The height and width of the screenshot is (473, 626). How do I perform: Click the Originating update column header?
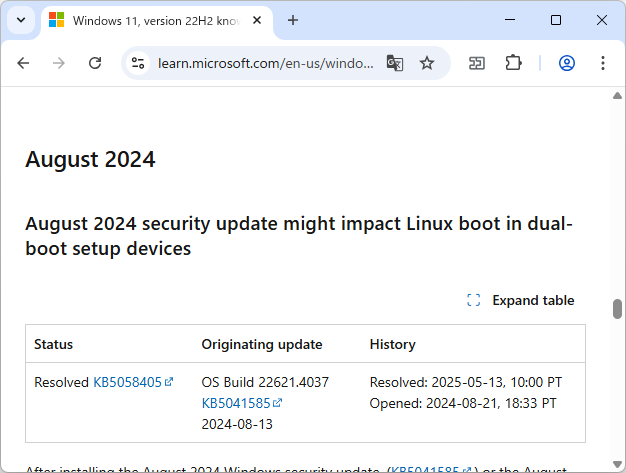[262, 344]
